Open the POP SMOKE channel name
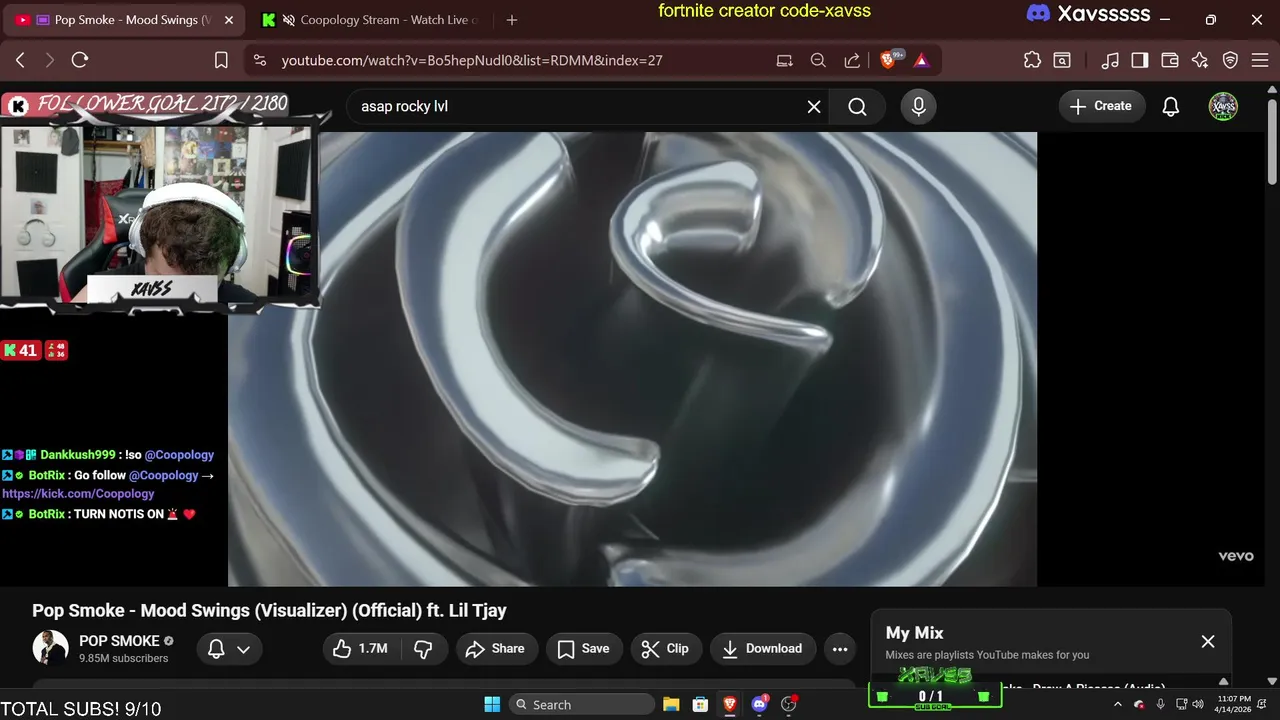The image size is (1280, 720). coord(119,641)
